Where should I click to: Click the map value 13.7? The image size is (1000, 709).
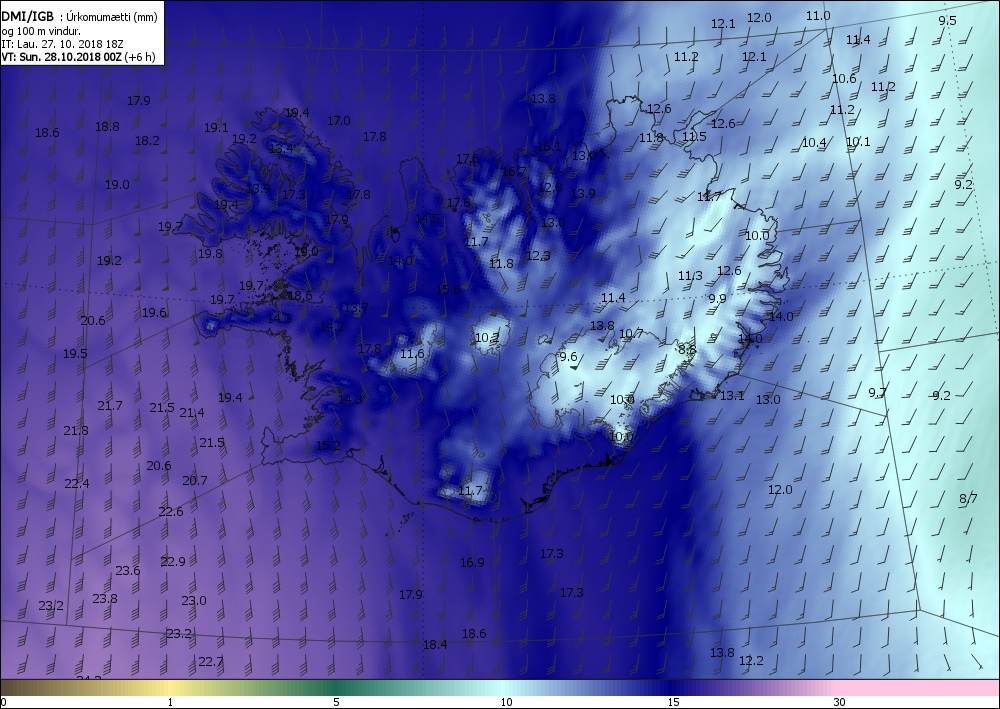(x=356, y=308)
